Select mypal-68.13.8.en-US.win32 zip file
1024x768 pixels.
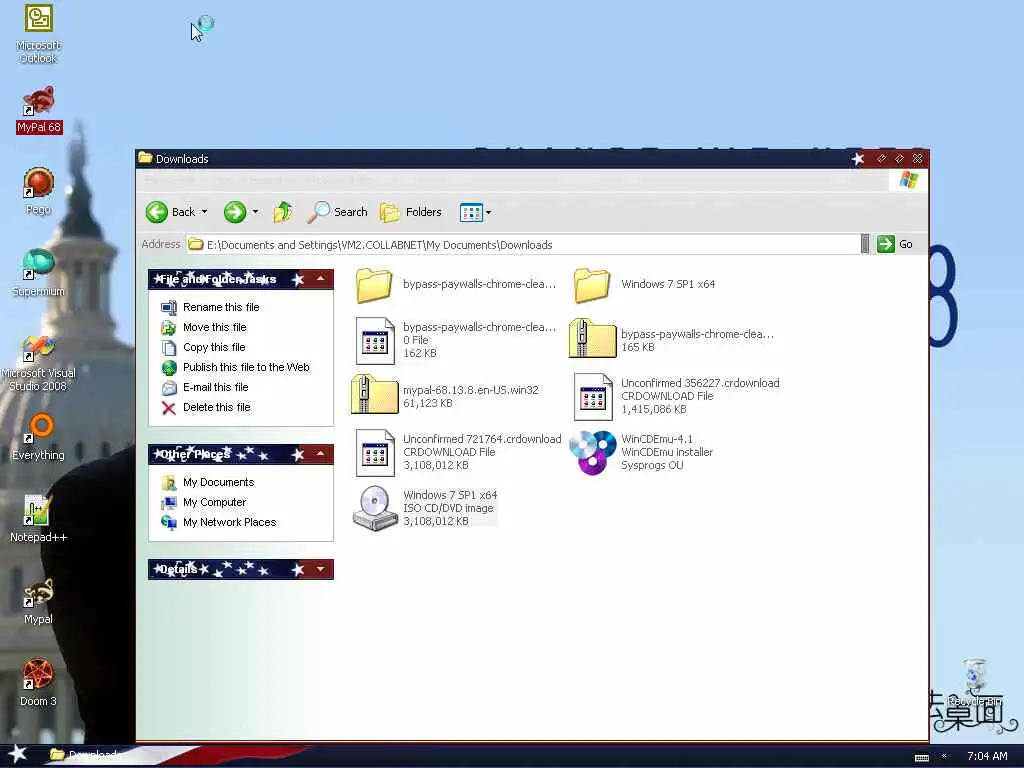(x=445, y=396)
